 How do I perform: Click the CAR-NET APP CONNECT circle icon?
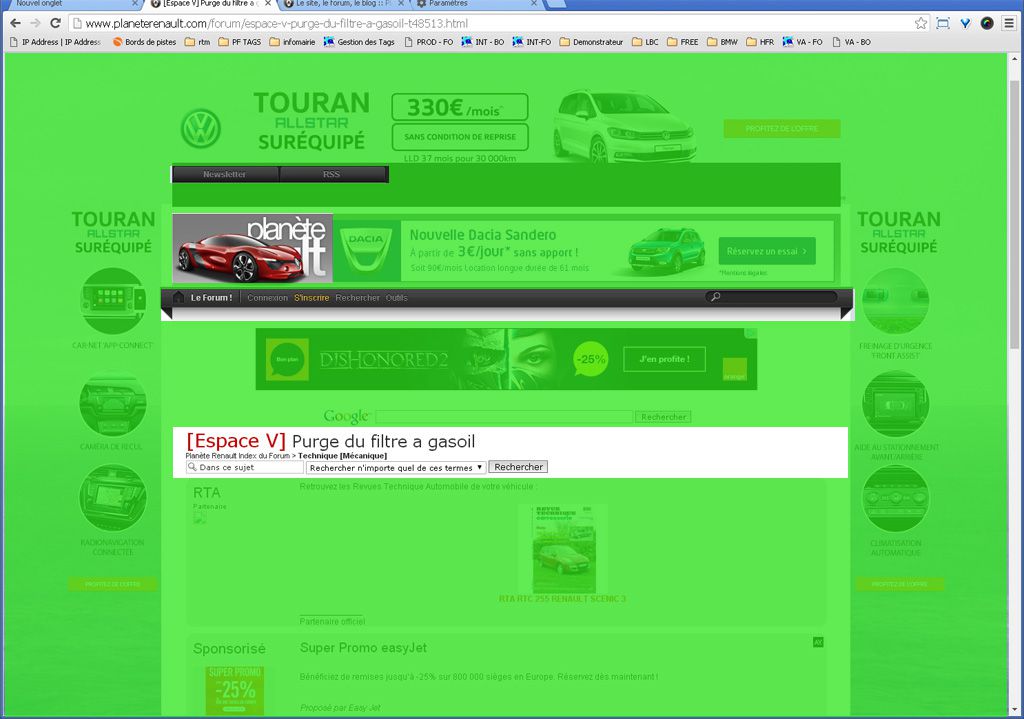click(113, 301)
